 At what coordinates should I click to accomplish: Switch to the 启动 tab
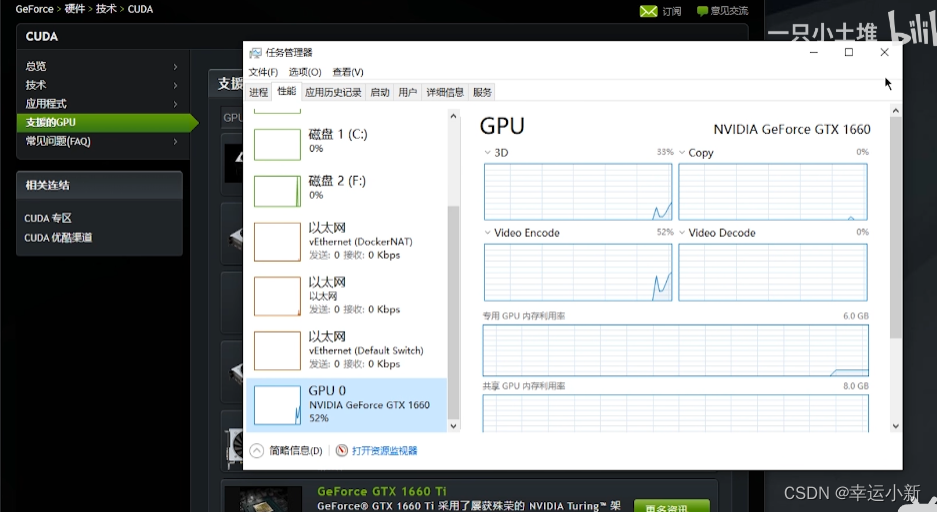pos(379,92)
